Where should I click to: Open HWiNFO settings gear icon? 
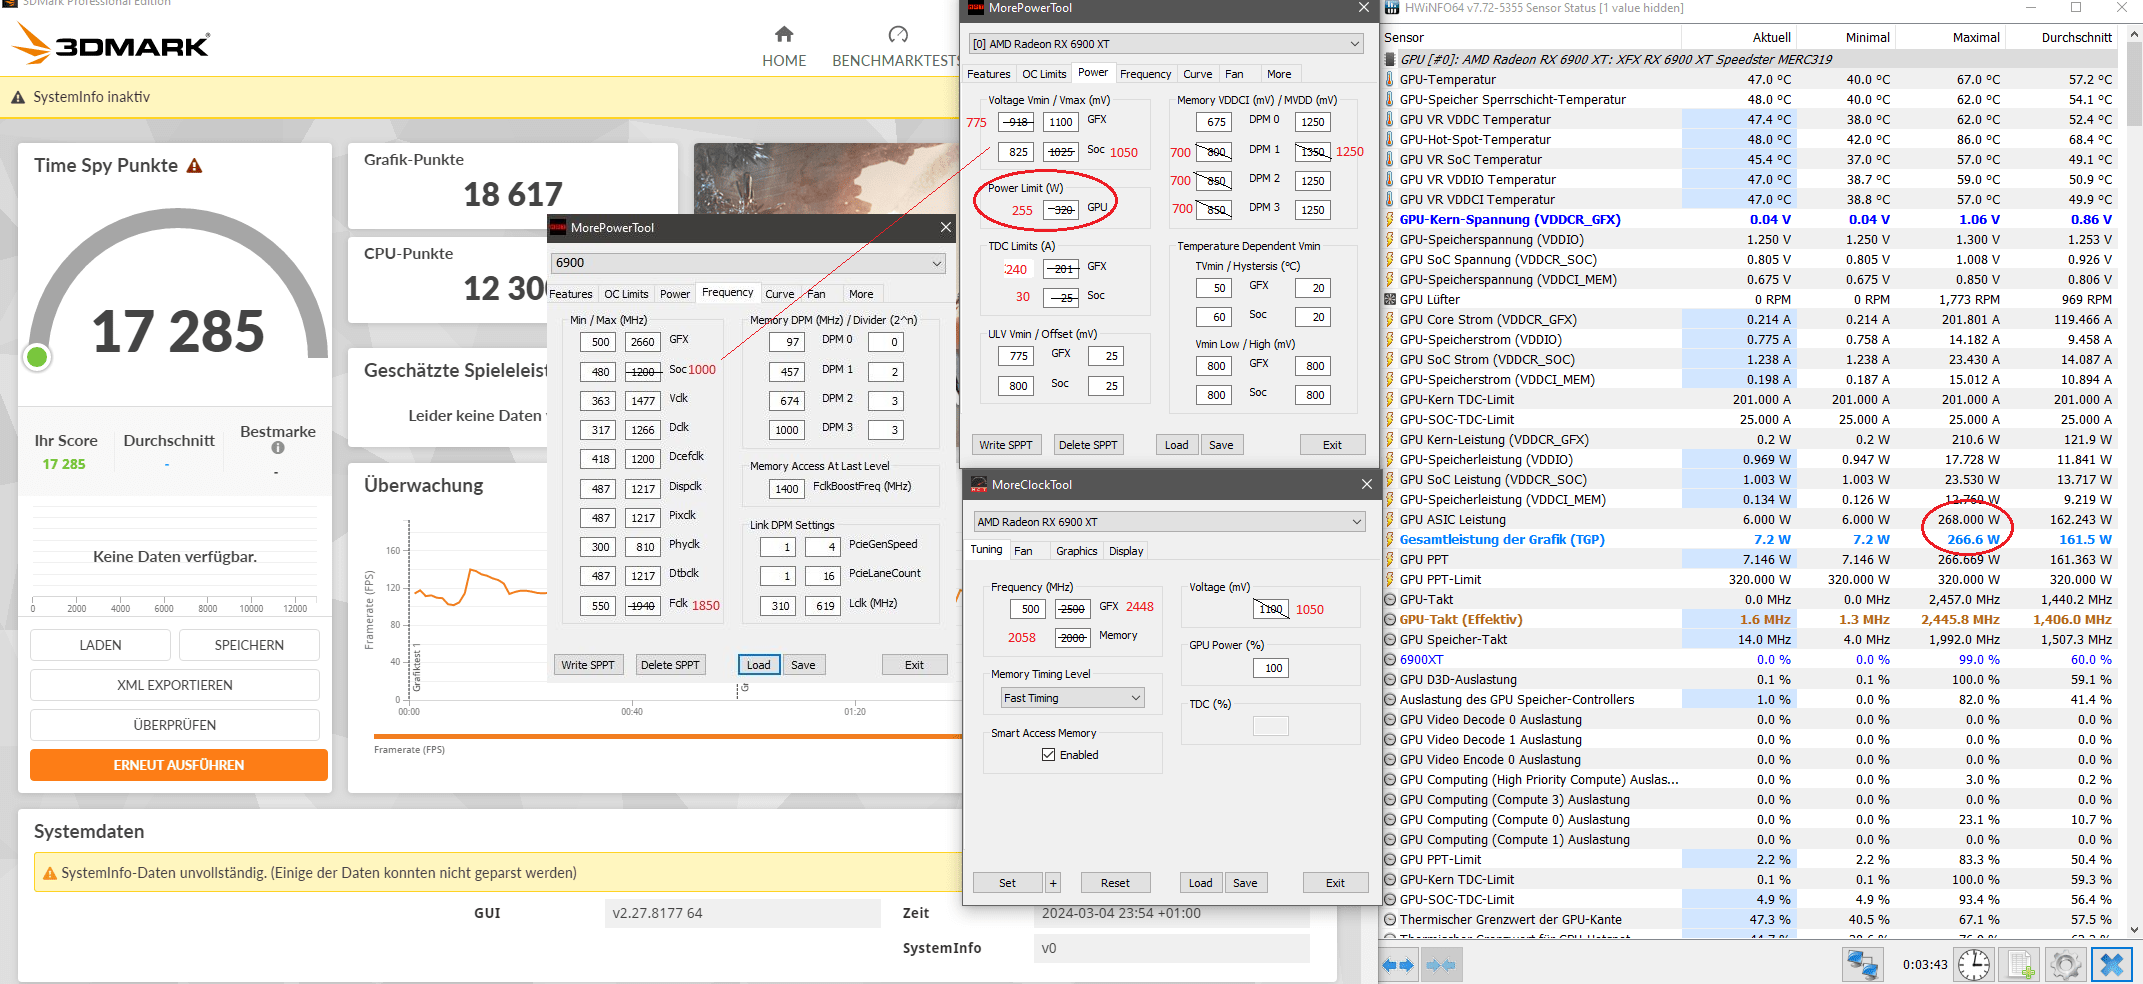(x=2065, y=965)
